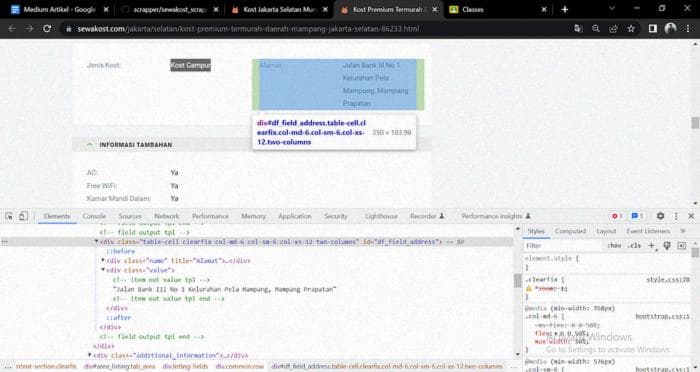Open the Console panel tab
This screenshot has height=372, width=700.
94,216
